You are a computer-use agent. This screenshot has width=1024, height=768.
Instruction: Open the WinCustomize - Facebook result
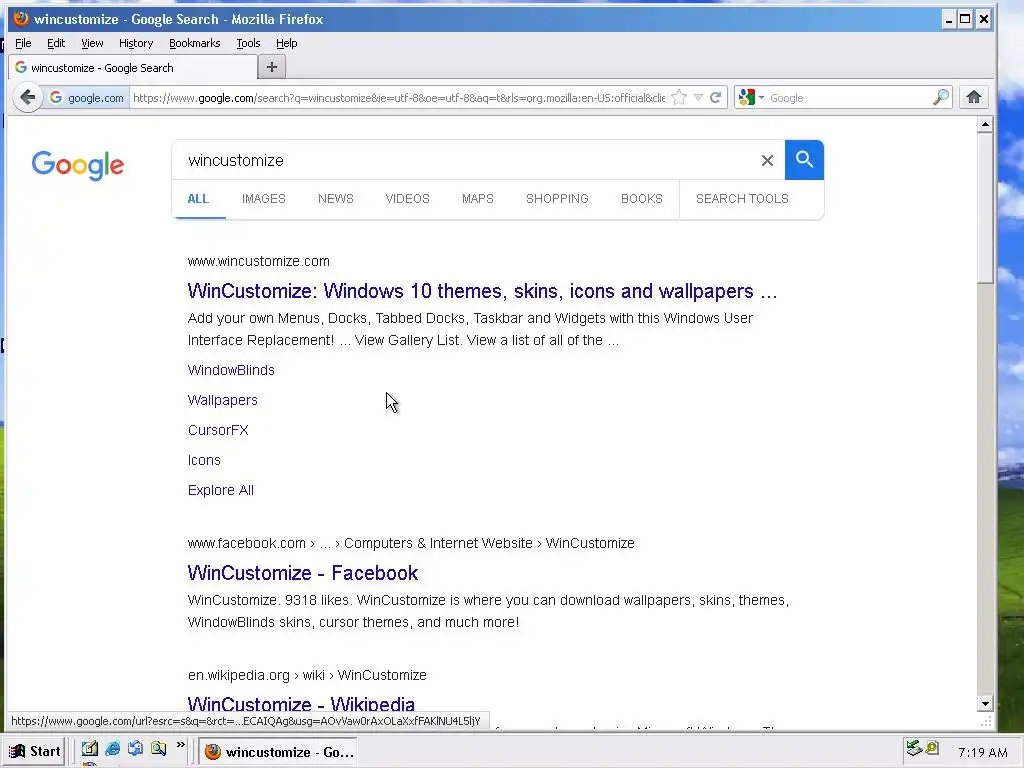pyautogui.click(x=302, y=573)
